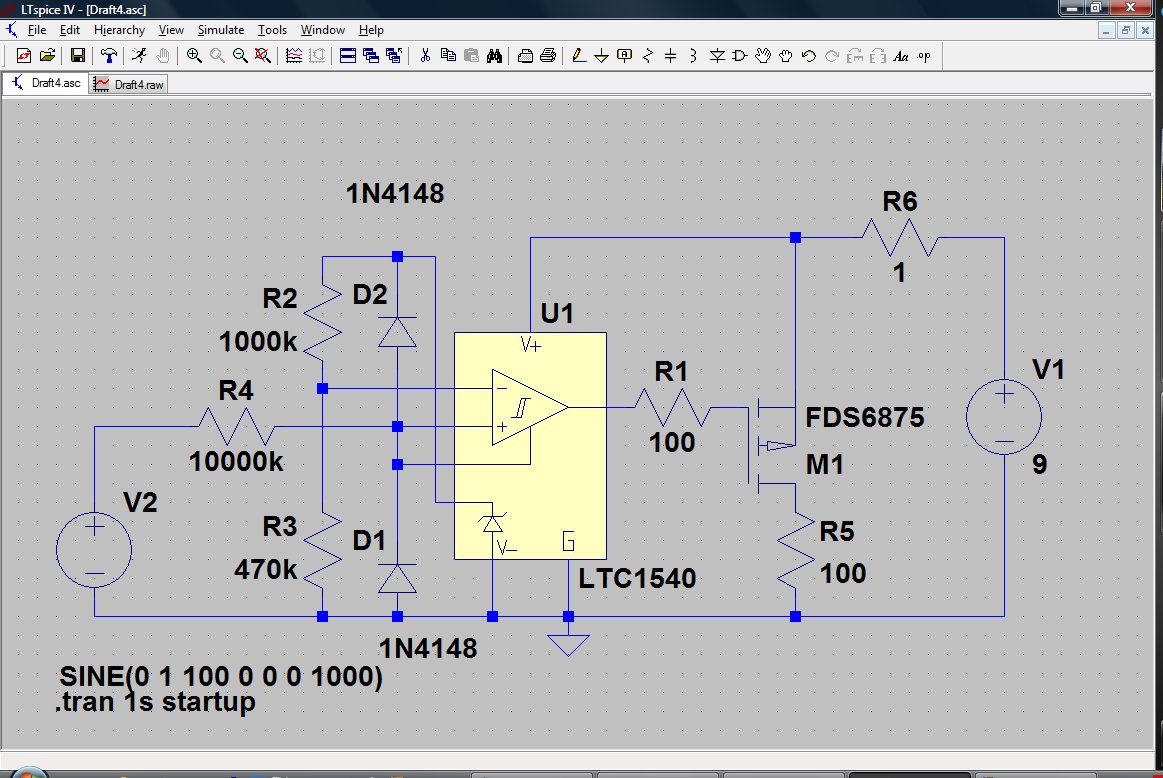
Task: Click the '.tran 1s startup' directive text
Action: pos(155,702)
